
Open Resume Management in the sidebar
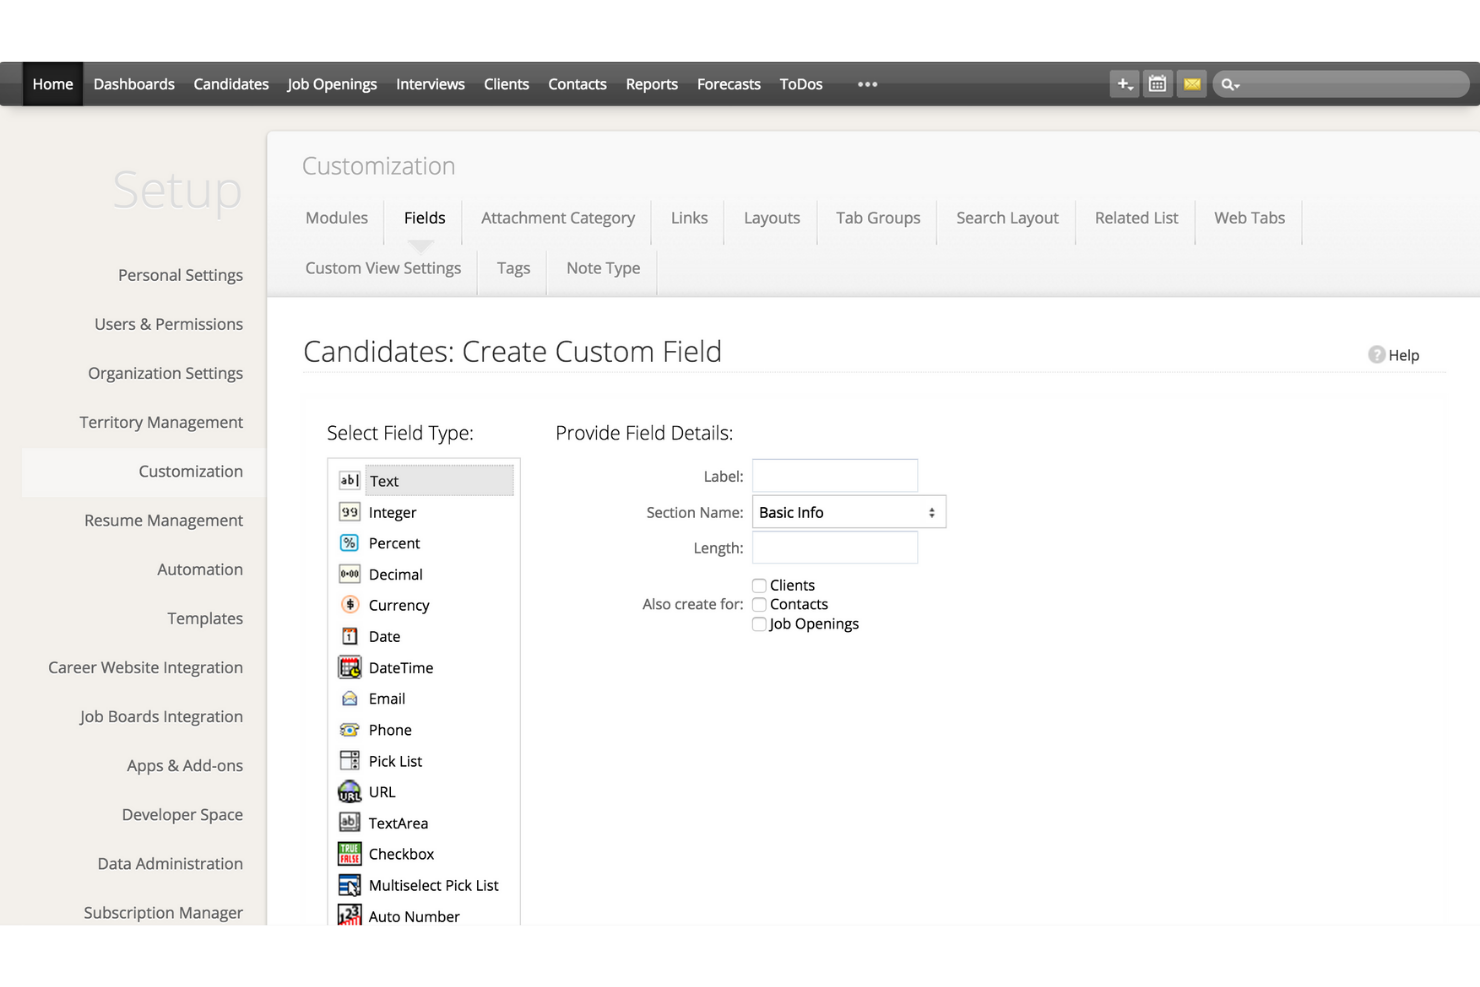[163, 520]
